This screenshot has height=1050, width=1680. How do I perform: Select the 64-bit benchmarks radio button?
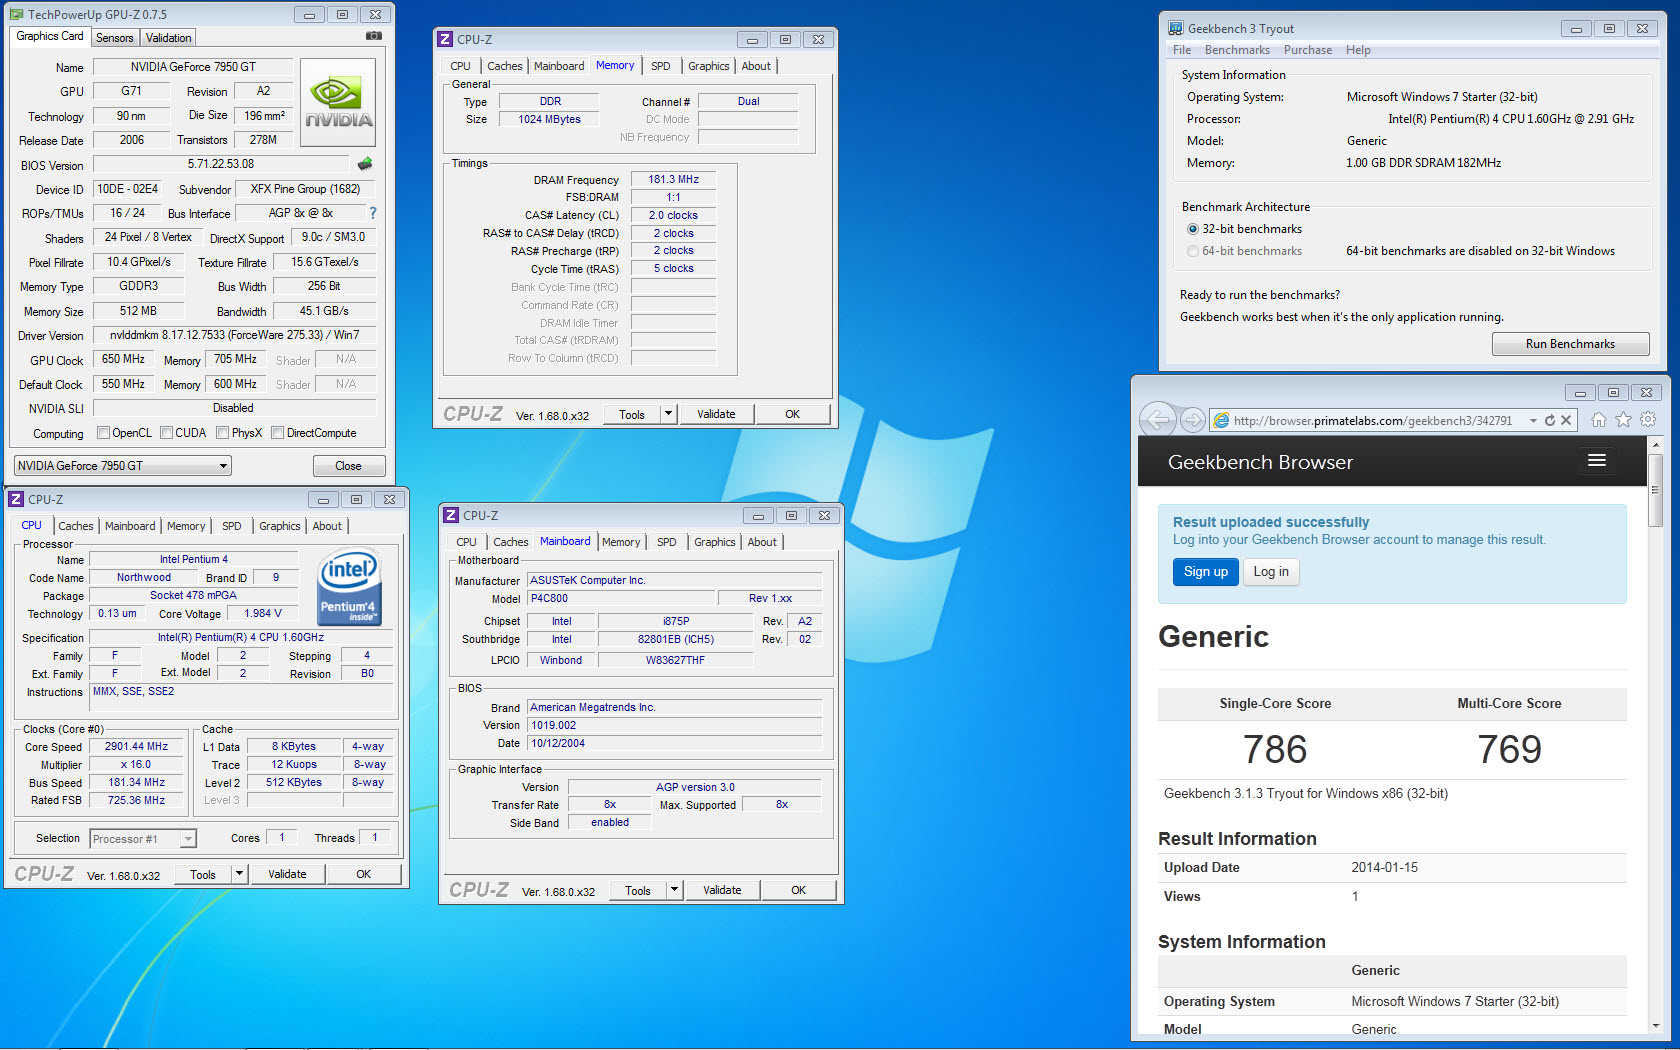(x=1193, y=251)
